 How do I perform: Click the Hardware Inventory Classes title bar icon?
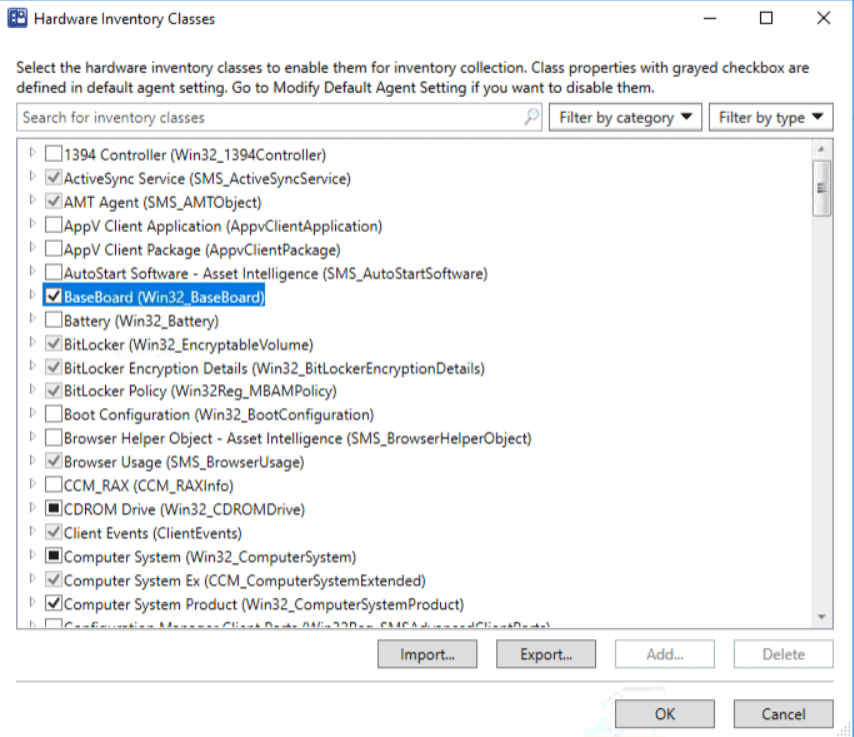coord(16,17)
